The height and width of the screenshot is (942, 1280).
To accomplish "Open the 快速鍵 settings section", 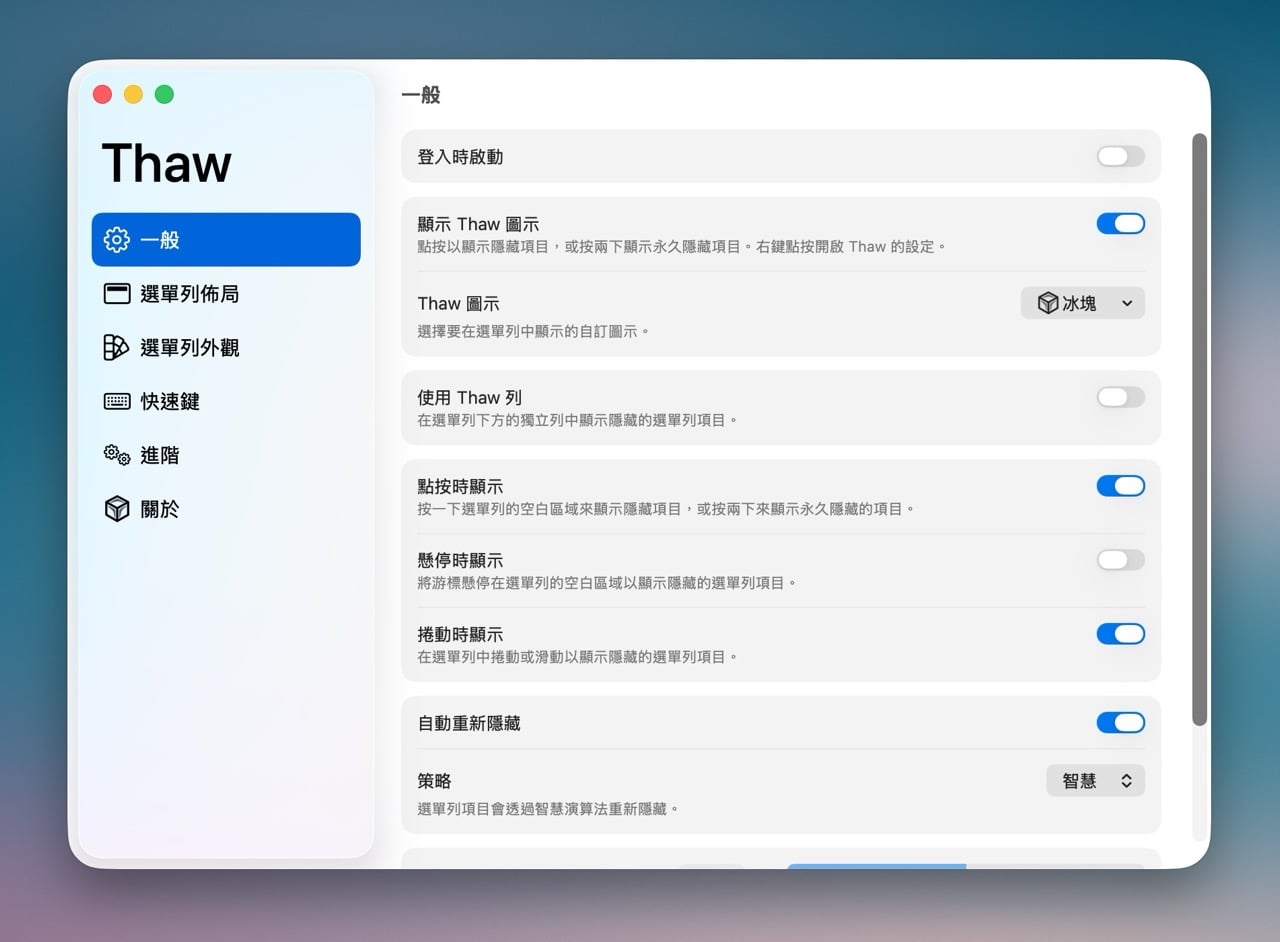I will (x=170, y=402).
